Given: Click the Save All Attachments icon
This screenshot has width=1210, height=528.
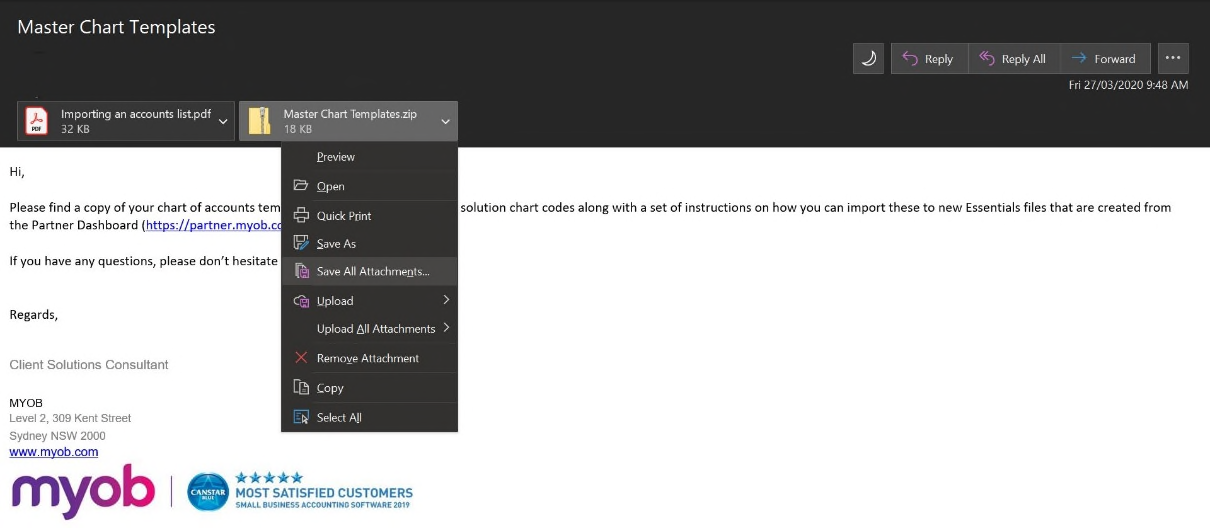Looking at the screenshot, I should (300, 271).
